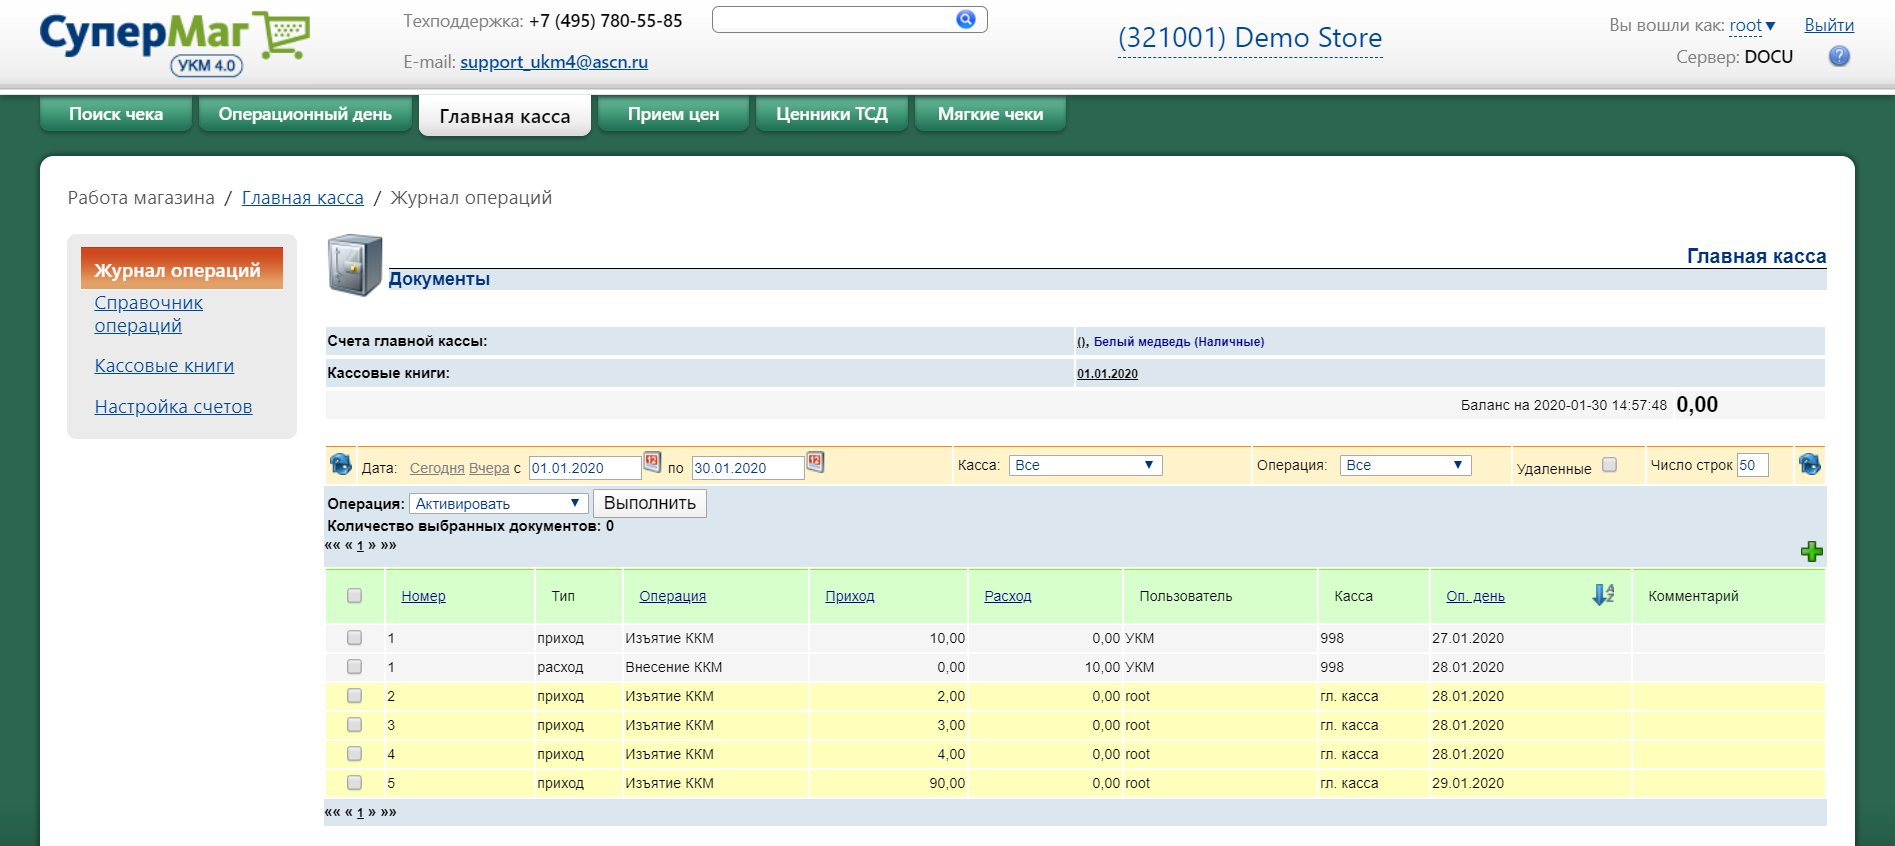Open calendar picker for end date 30.01.2020
1895x846 pixels.
(815, 462)
